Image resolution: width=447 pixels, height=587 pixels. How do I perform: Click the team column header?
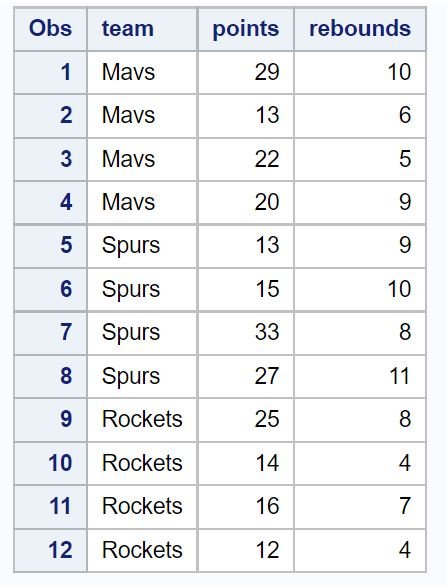(142, 29)
